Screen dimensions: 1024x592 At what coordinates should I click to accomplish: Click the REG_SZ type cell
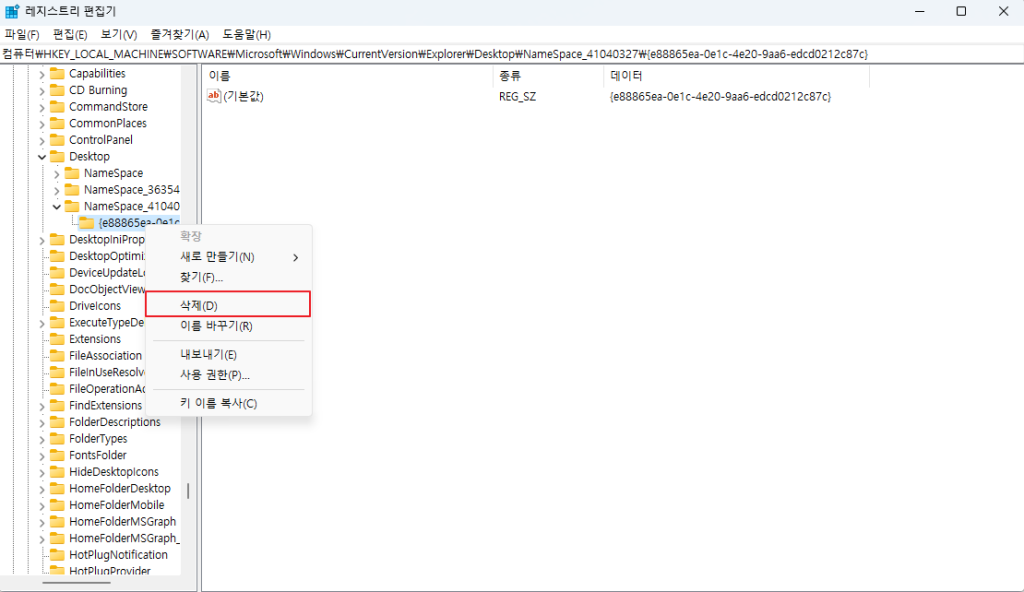pos(518,97)
